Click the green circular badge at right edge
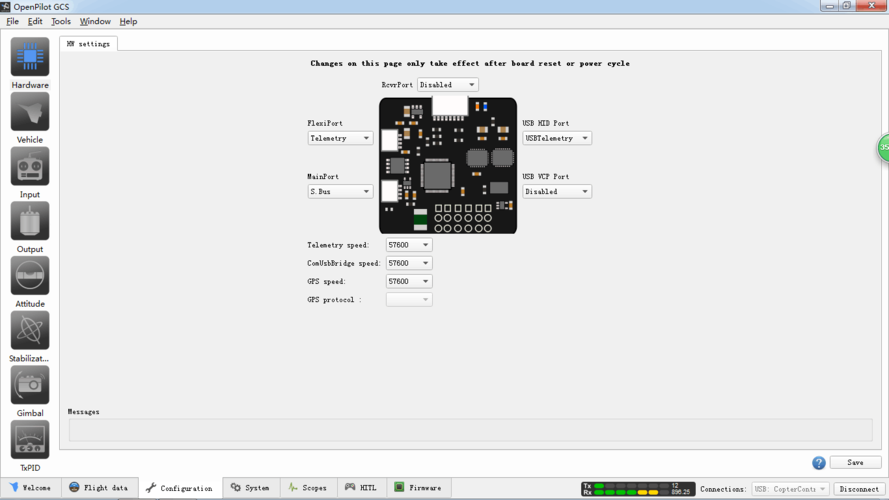The width and height of the screenshot is (889, 500). tap(883, 147)
